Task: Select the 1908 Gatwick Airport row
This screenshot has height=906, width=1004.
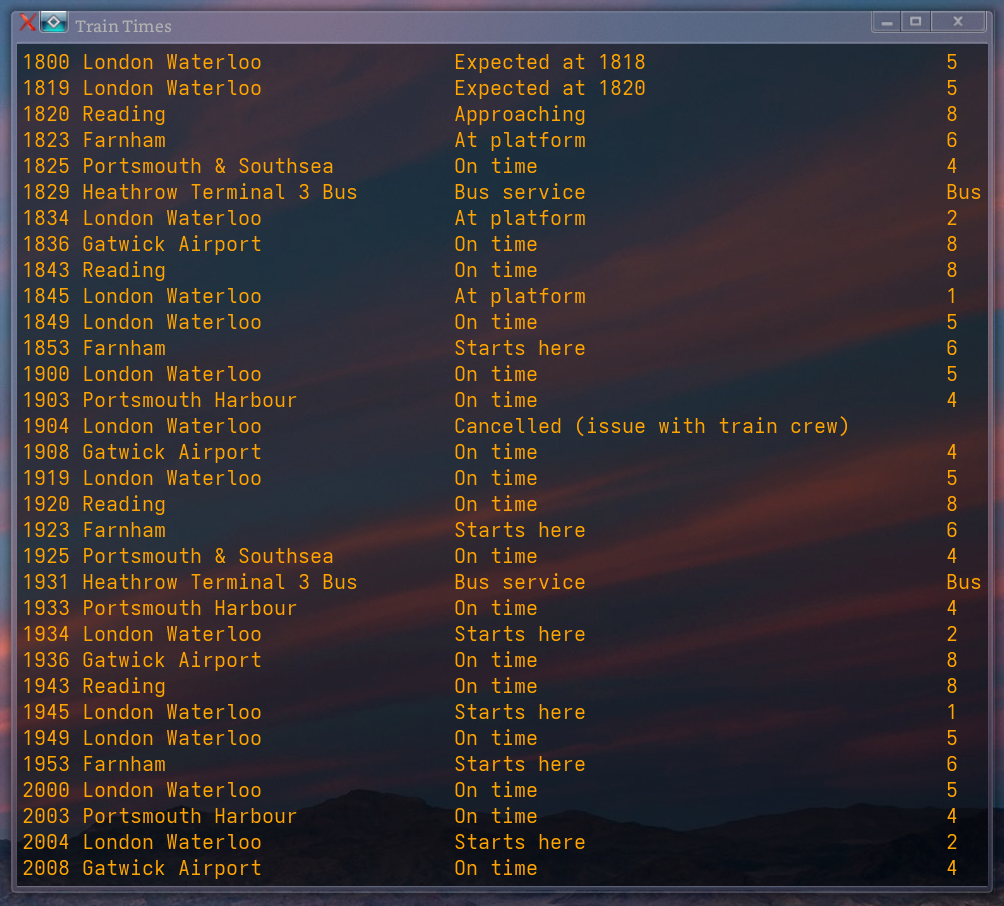Action: (502, 452)
